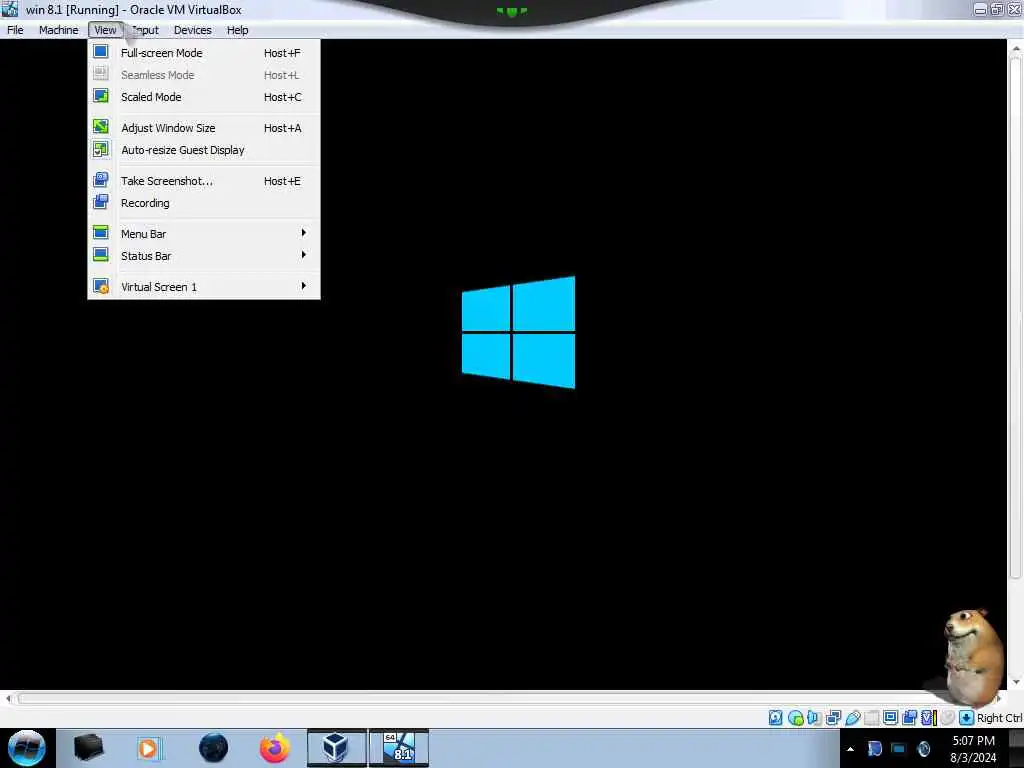The width and height of the screenshot is (1024, 768).
Task: Click the Windows logo in VM
Action: tap(519, 332)
